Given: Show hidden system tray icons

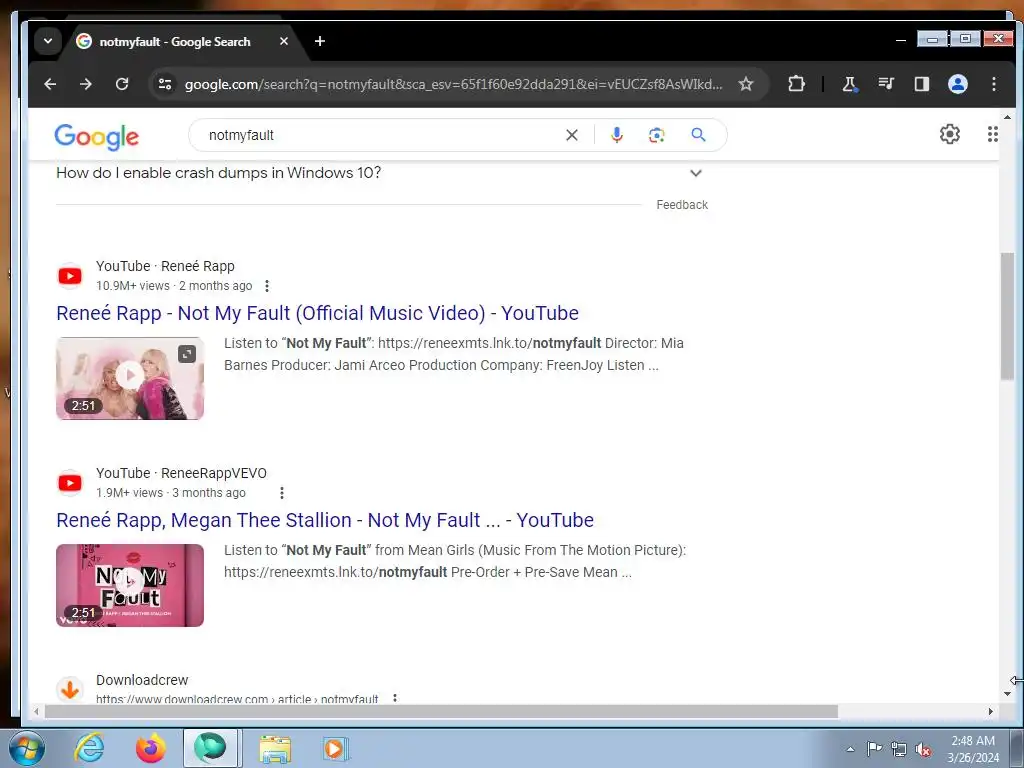Looking at the screenshot, I should point(850,749).
